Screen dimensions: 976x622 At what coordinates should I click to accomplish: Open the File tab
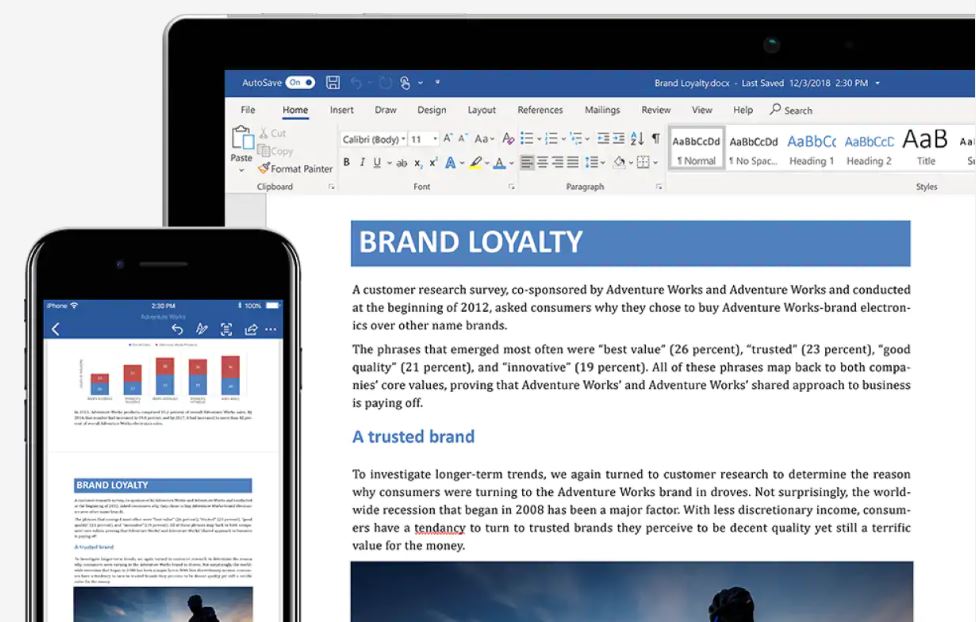[248, 110]
